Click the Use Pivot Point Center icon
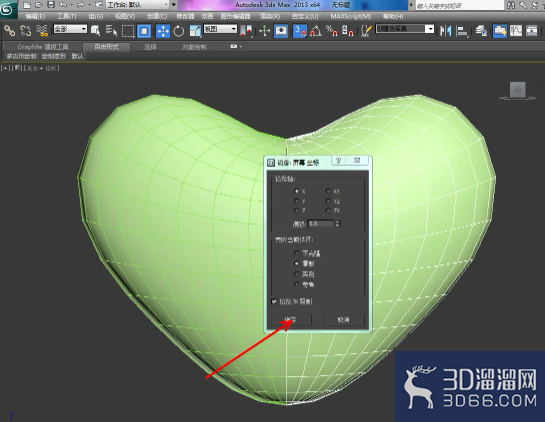The width and height of the screenshot is (545, 422). tap(246, 31)
